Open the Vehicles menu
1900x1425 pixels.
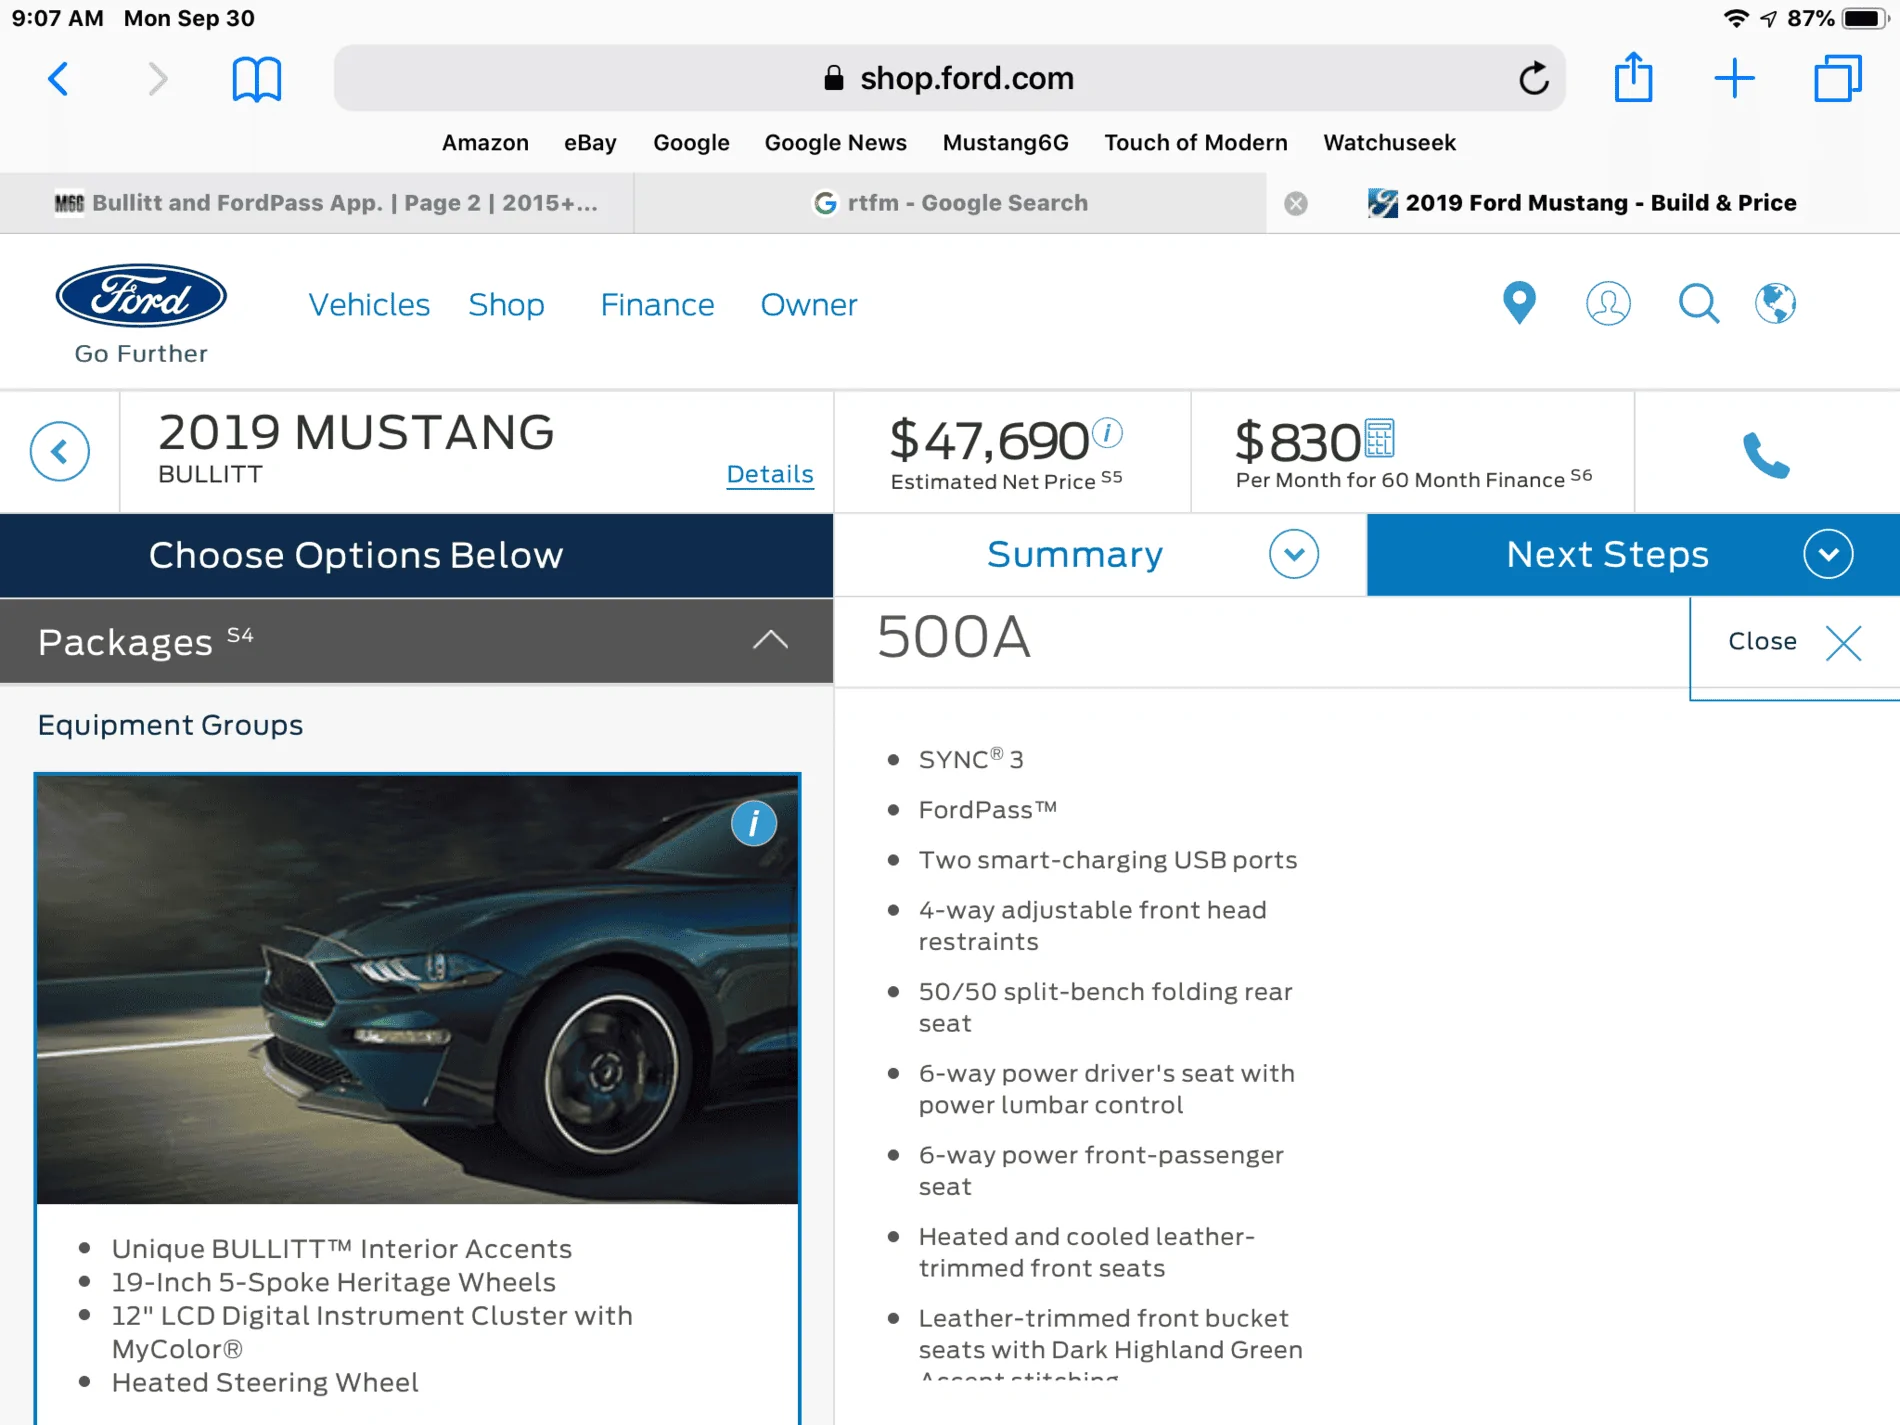coord(369,304)
